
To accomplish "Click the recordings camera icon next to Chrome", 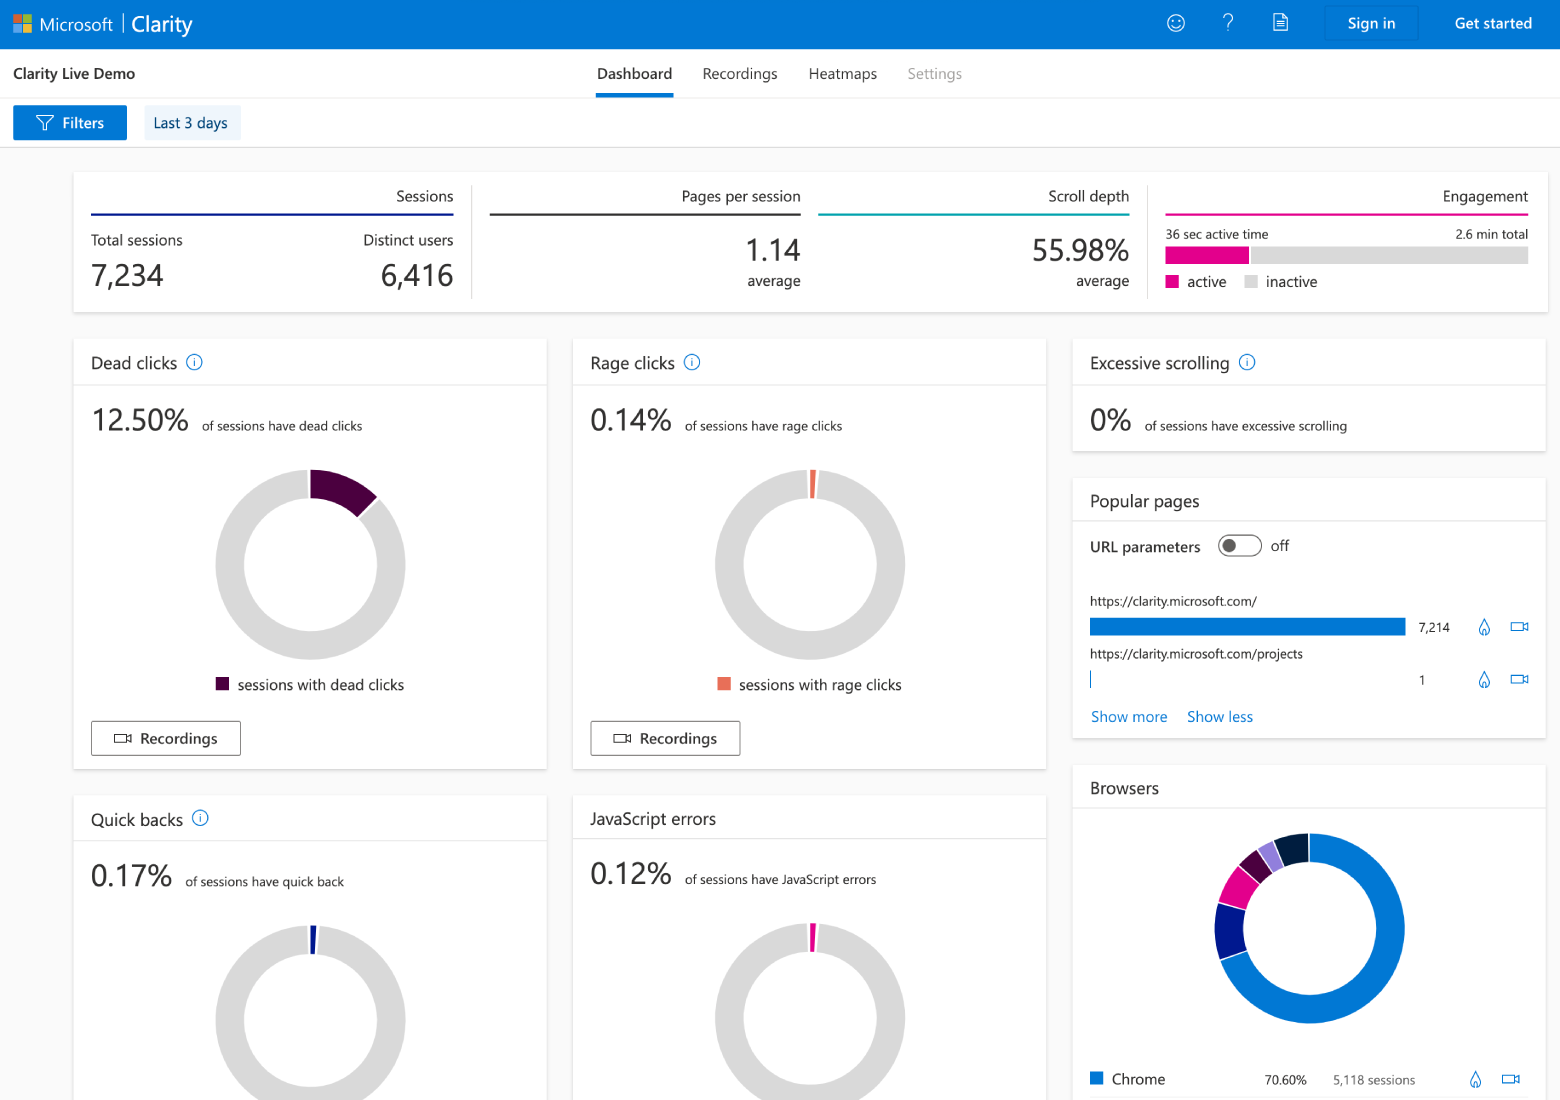I will 1510,1079.
